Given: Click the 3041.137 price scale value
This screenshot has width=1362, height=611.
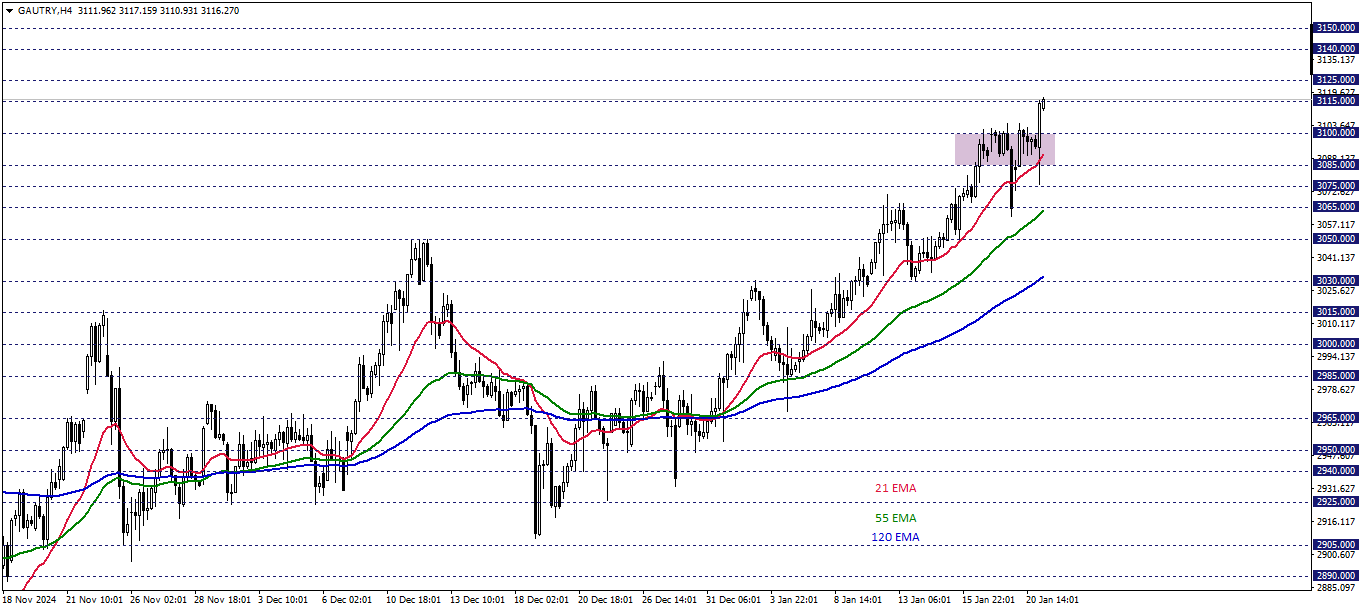Looking at the screenshot, I should pyautogui.click(x=1336, y=257).
